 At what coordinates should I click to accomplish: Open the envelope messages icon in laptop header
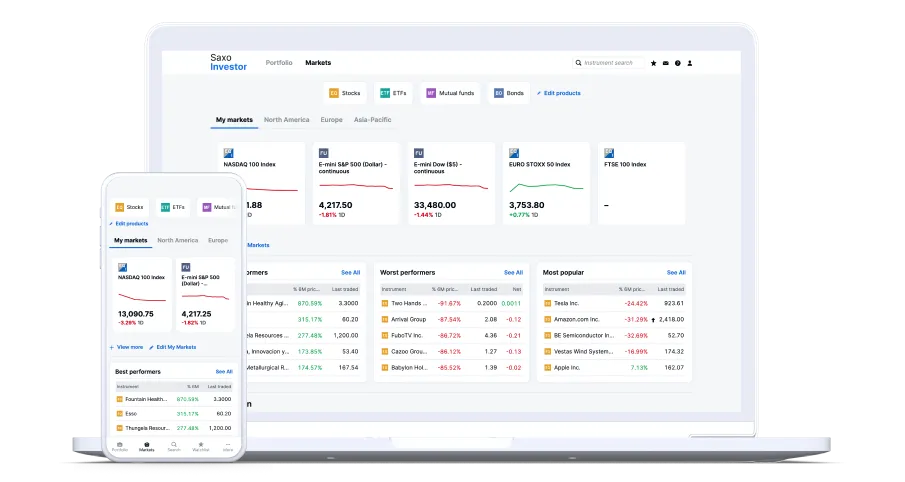coord(665,63)
